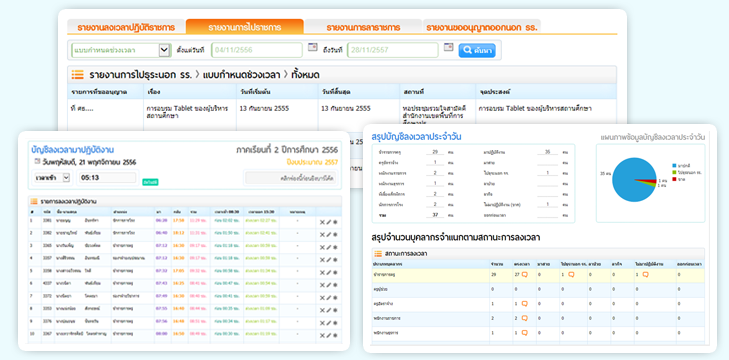Open the แบบกำหนดช่วงเวลา dropdown

[121, 50]
